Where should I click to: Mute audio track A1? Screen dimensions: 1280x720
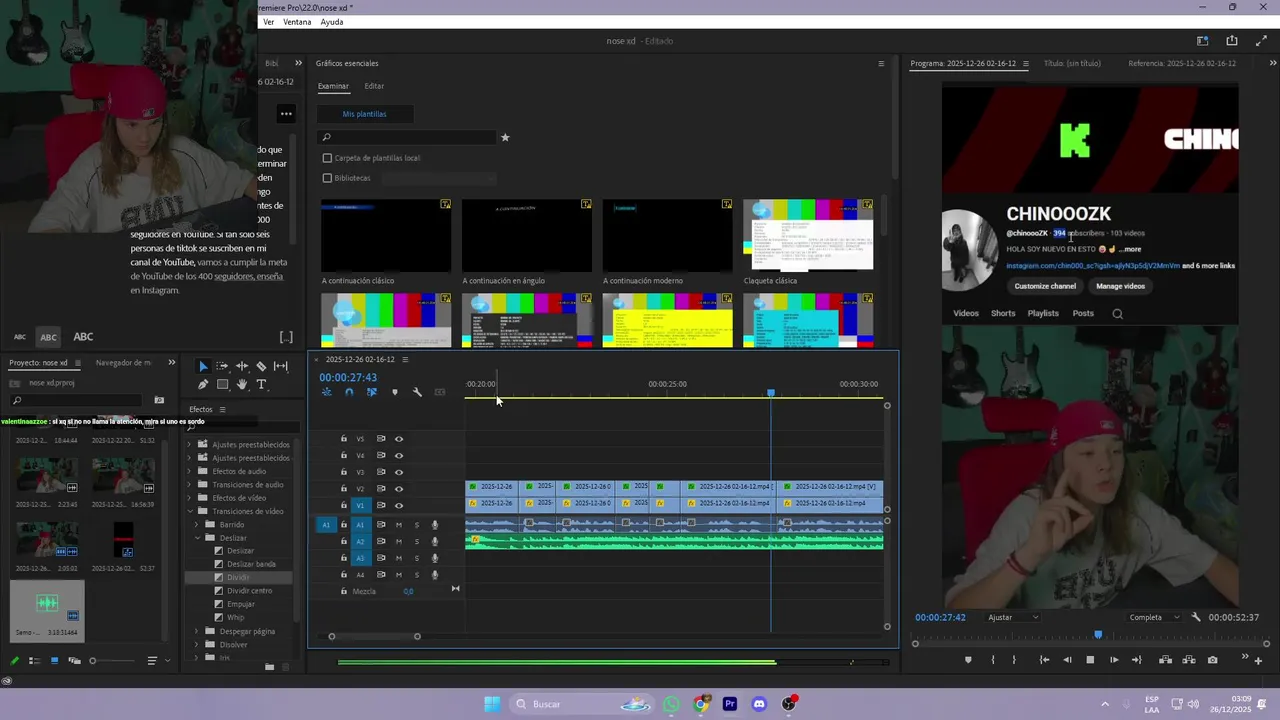(398, 525)
